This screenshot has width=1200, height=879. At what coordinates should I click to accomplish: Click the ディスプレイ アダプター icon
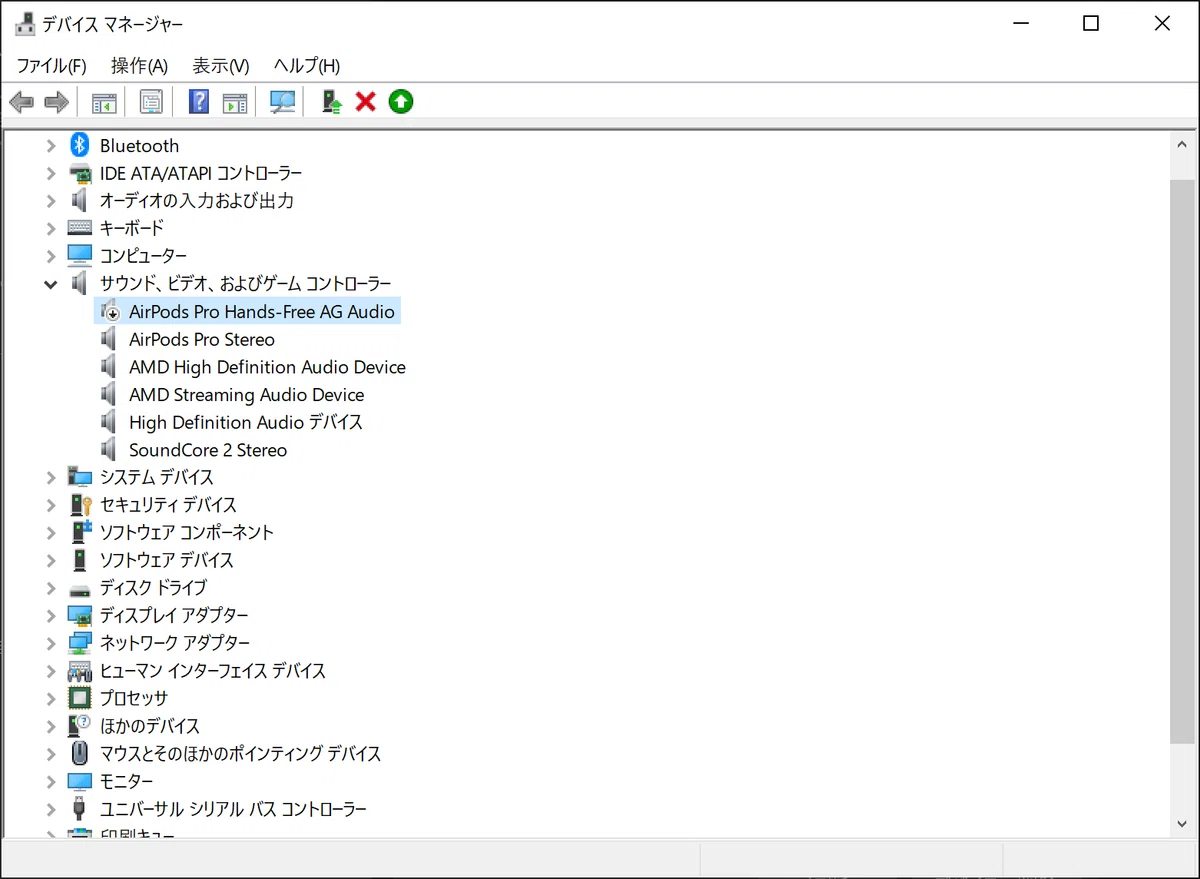point(80,615)
